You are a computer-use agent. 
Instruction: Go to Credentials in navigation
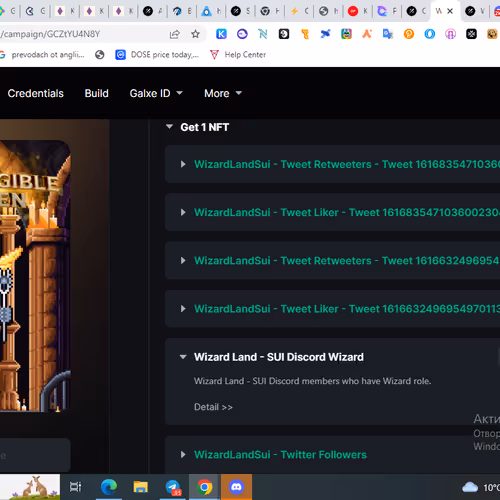36,93
